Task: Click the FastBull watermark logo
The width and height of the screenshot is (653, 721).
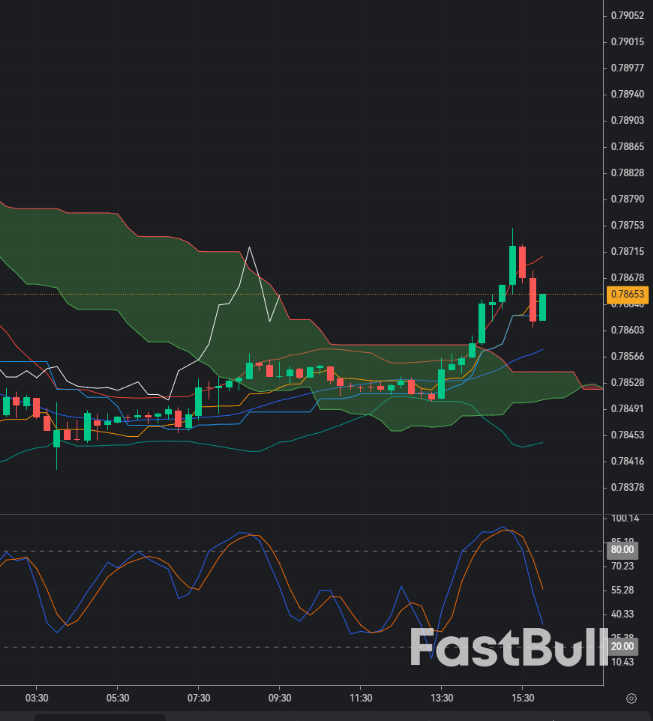Action: click(x=508, y=647)
